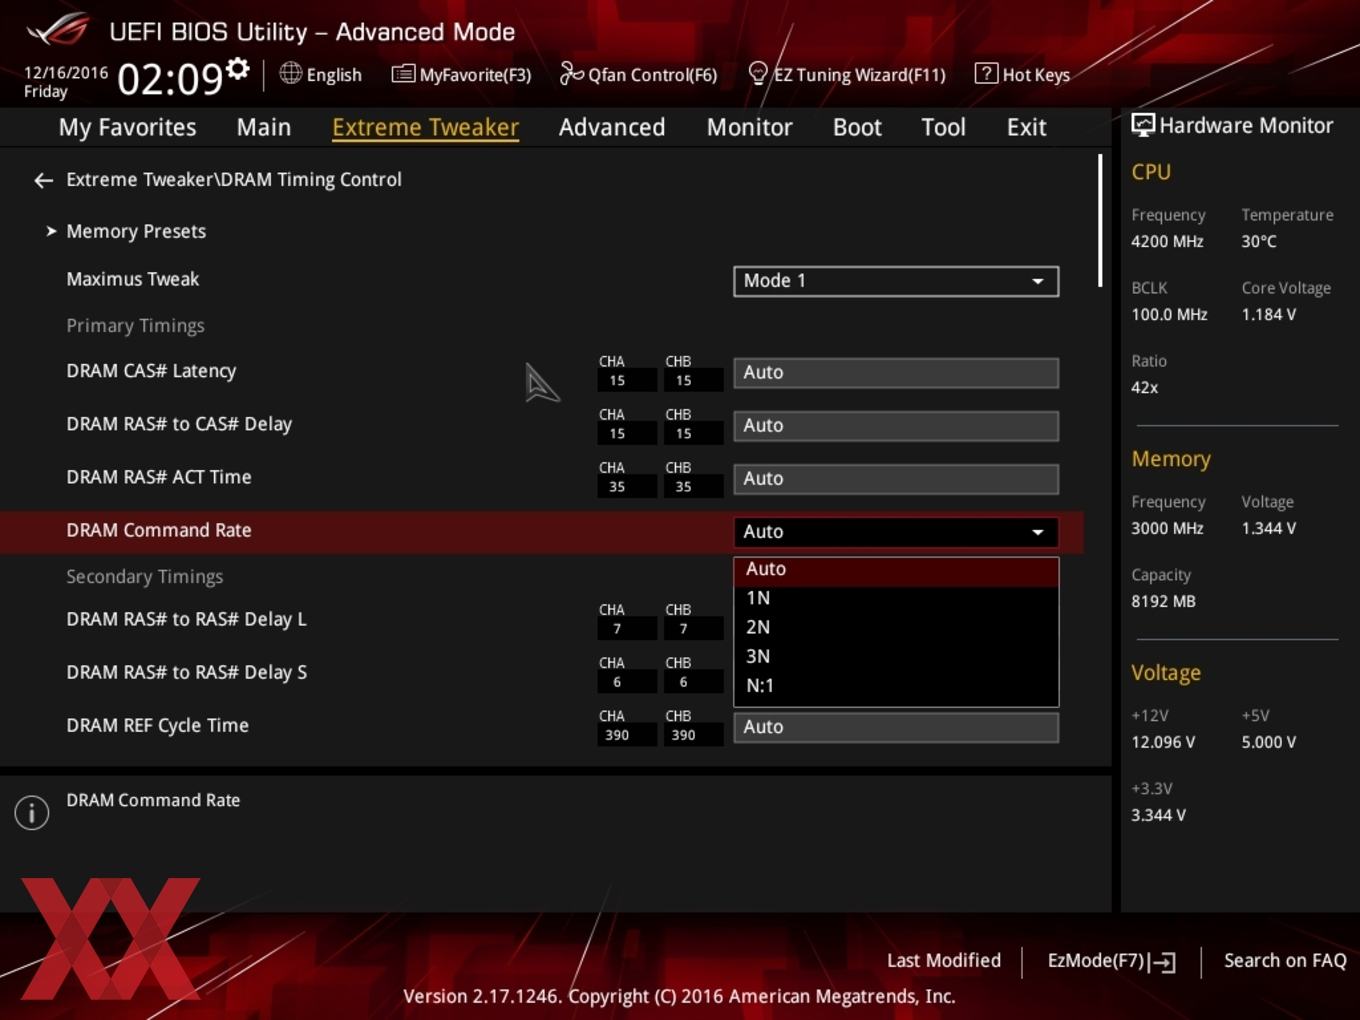
Task: Choose Auto in the Command Rate list
Action: [x=896, y=569]
